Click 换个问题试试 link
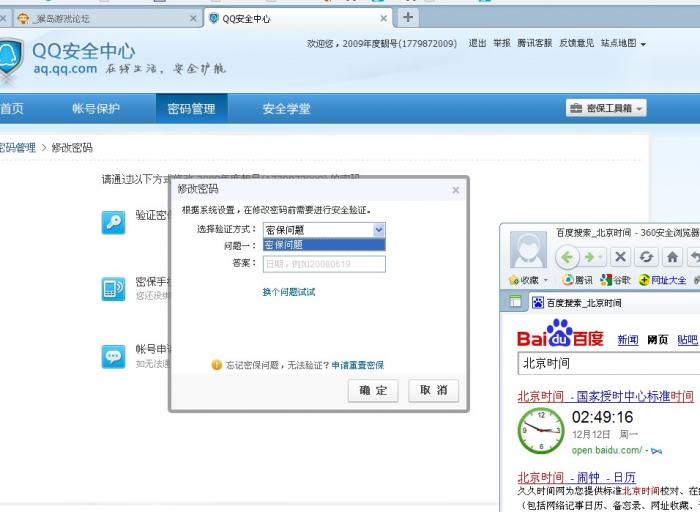 click(288, 292)
